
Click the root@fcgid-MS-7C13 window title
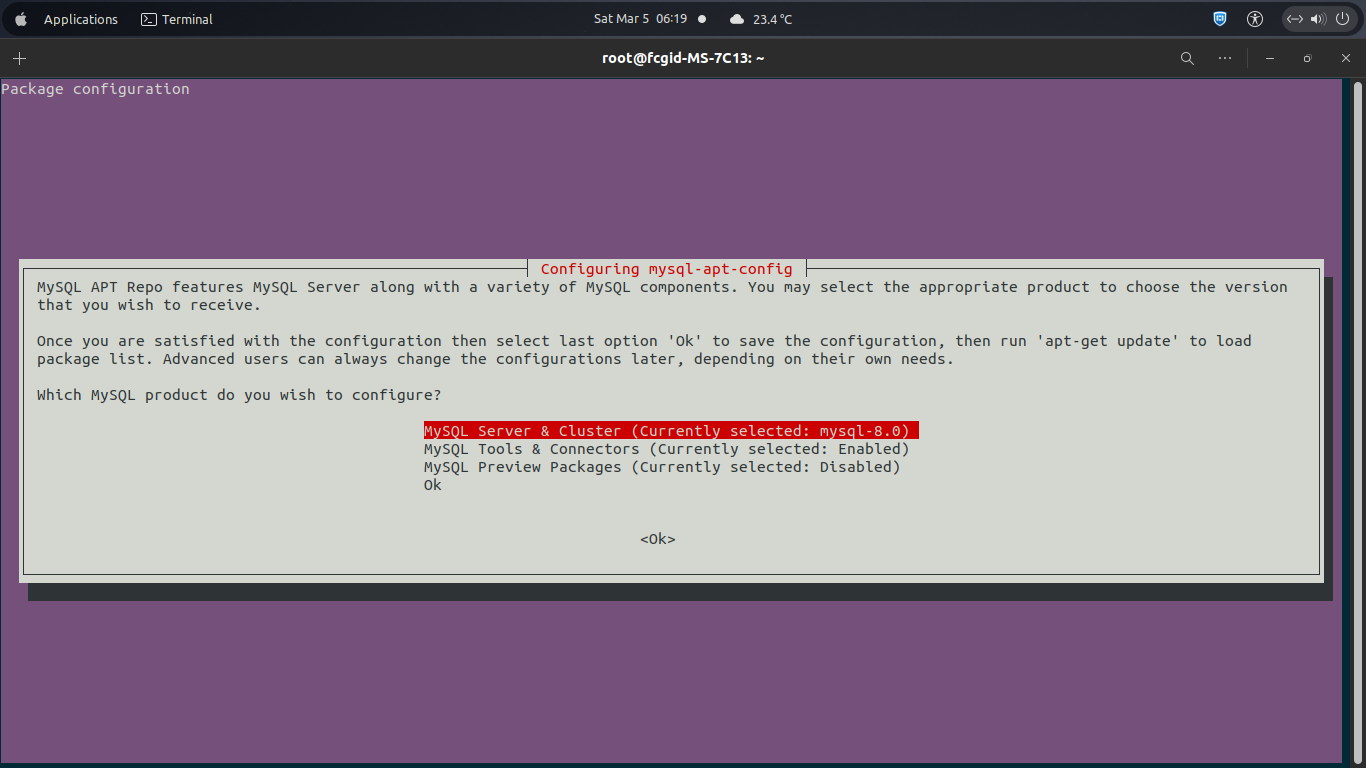click(x=683, y=58)
